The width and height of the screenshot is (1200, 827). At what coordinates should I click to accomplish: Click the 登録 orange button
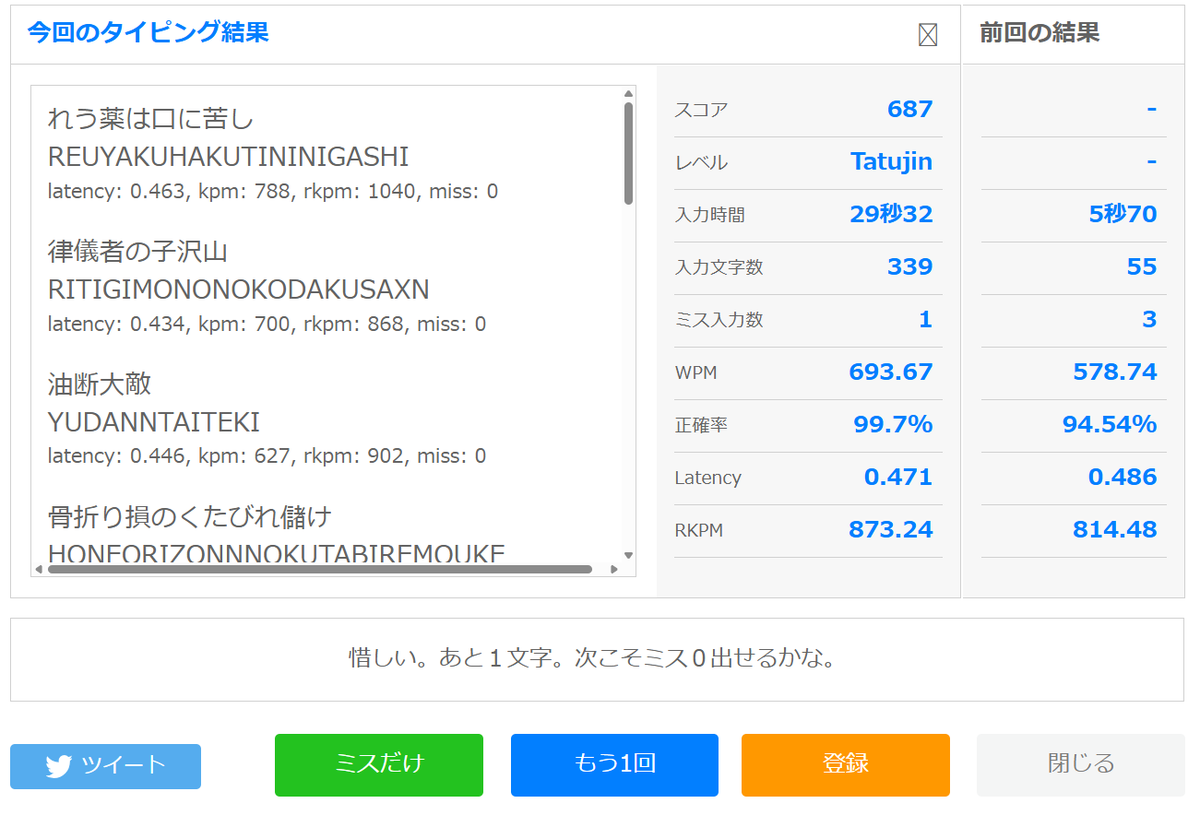coord(846,765)
